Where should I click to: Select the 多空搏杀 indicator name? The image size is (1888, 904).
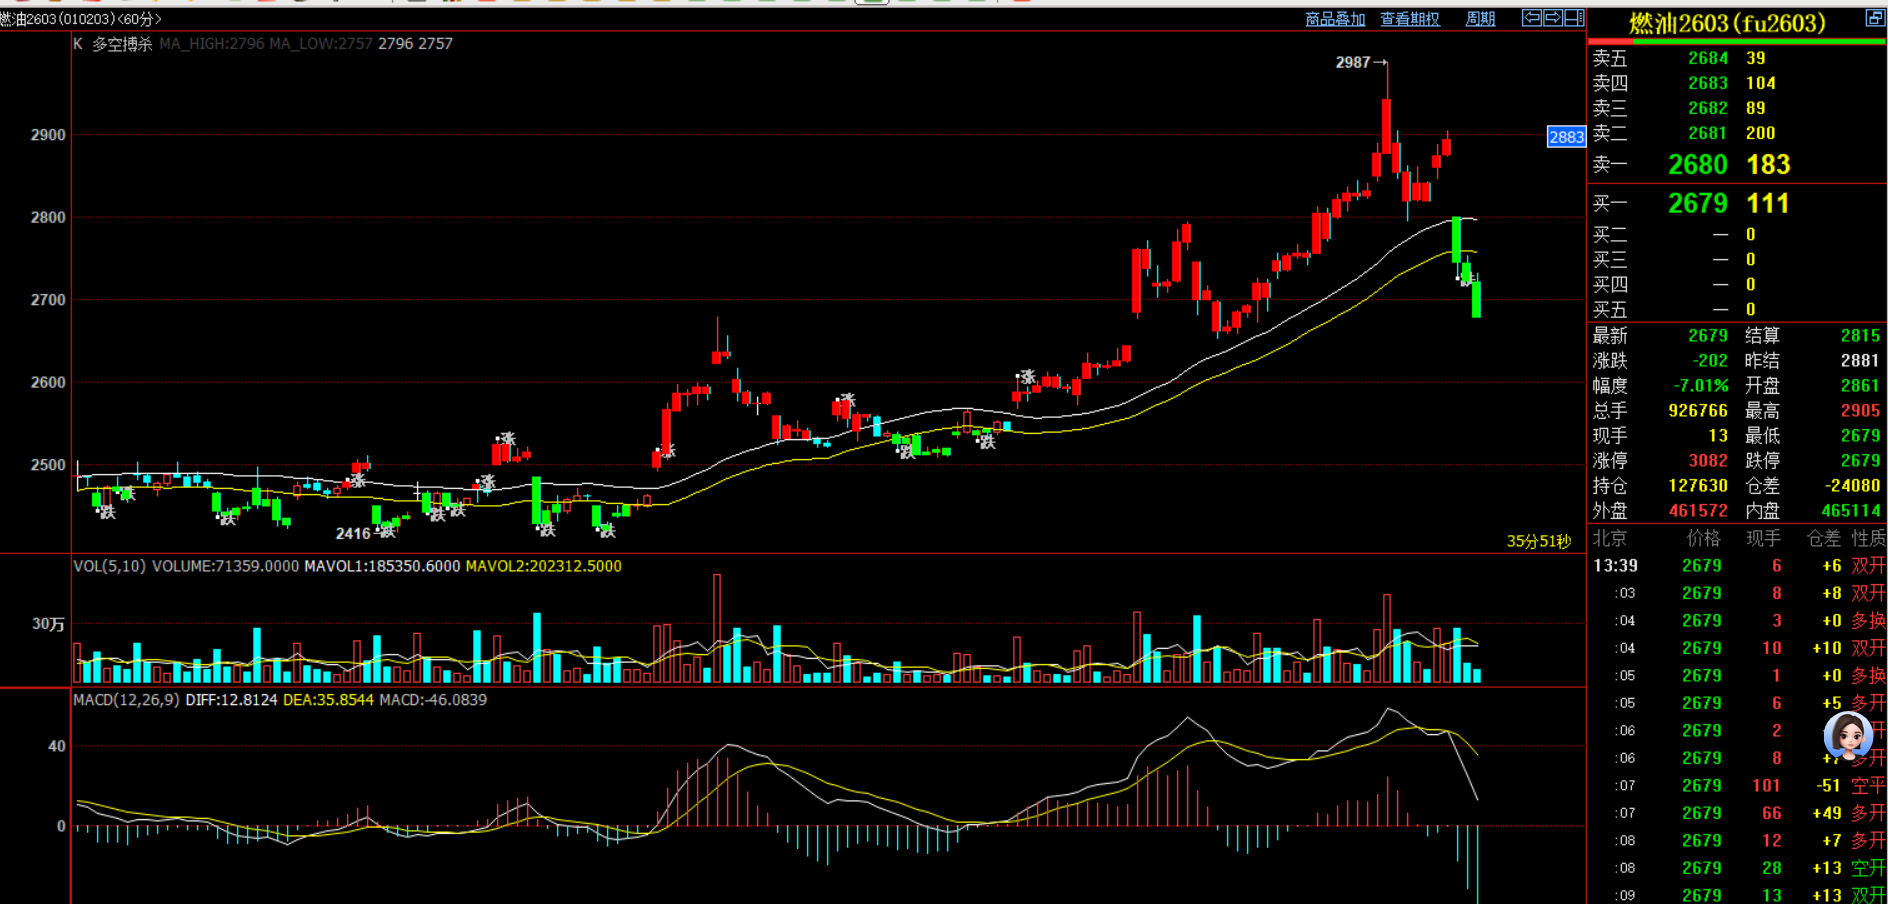click(x=122, y=44)
